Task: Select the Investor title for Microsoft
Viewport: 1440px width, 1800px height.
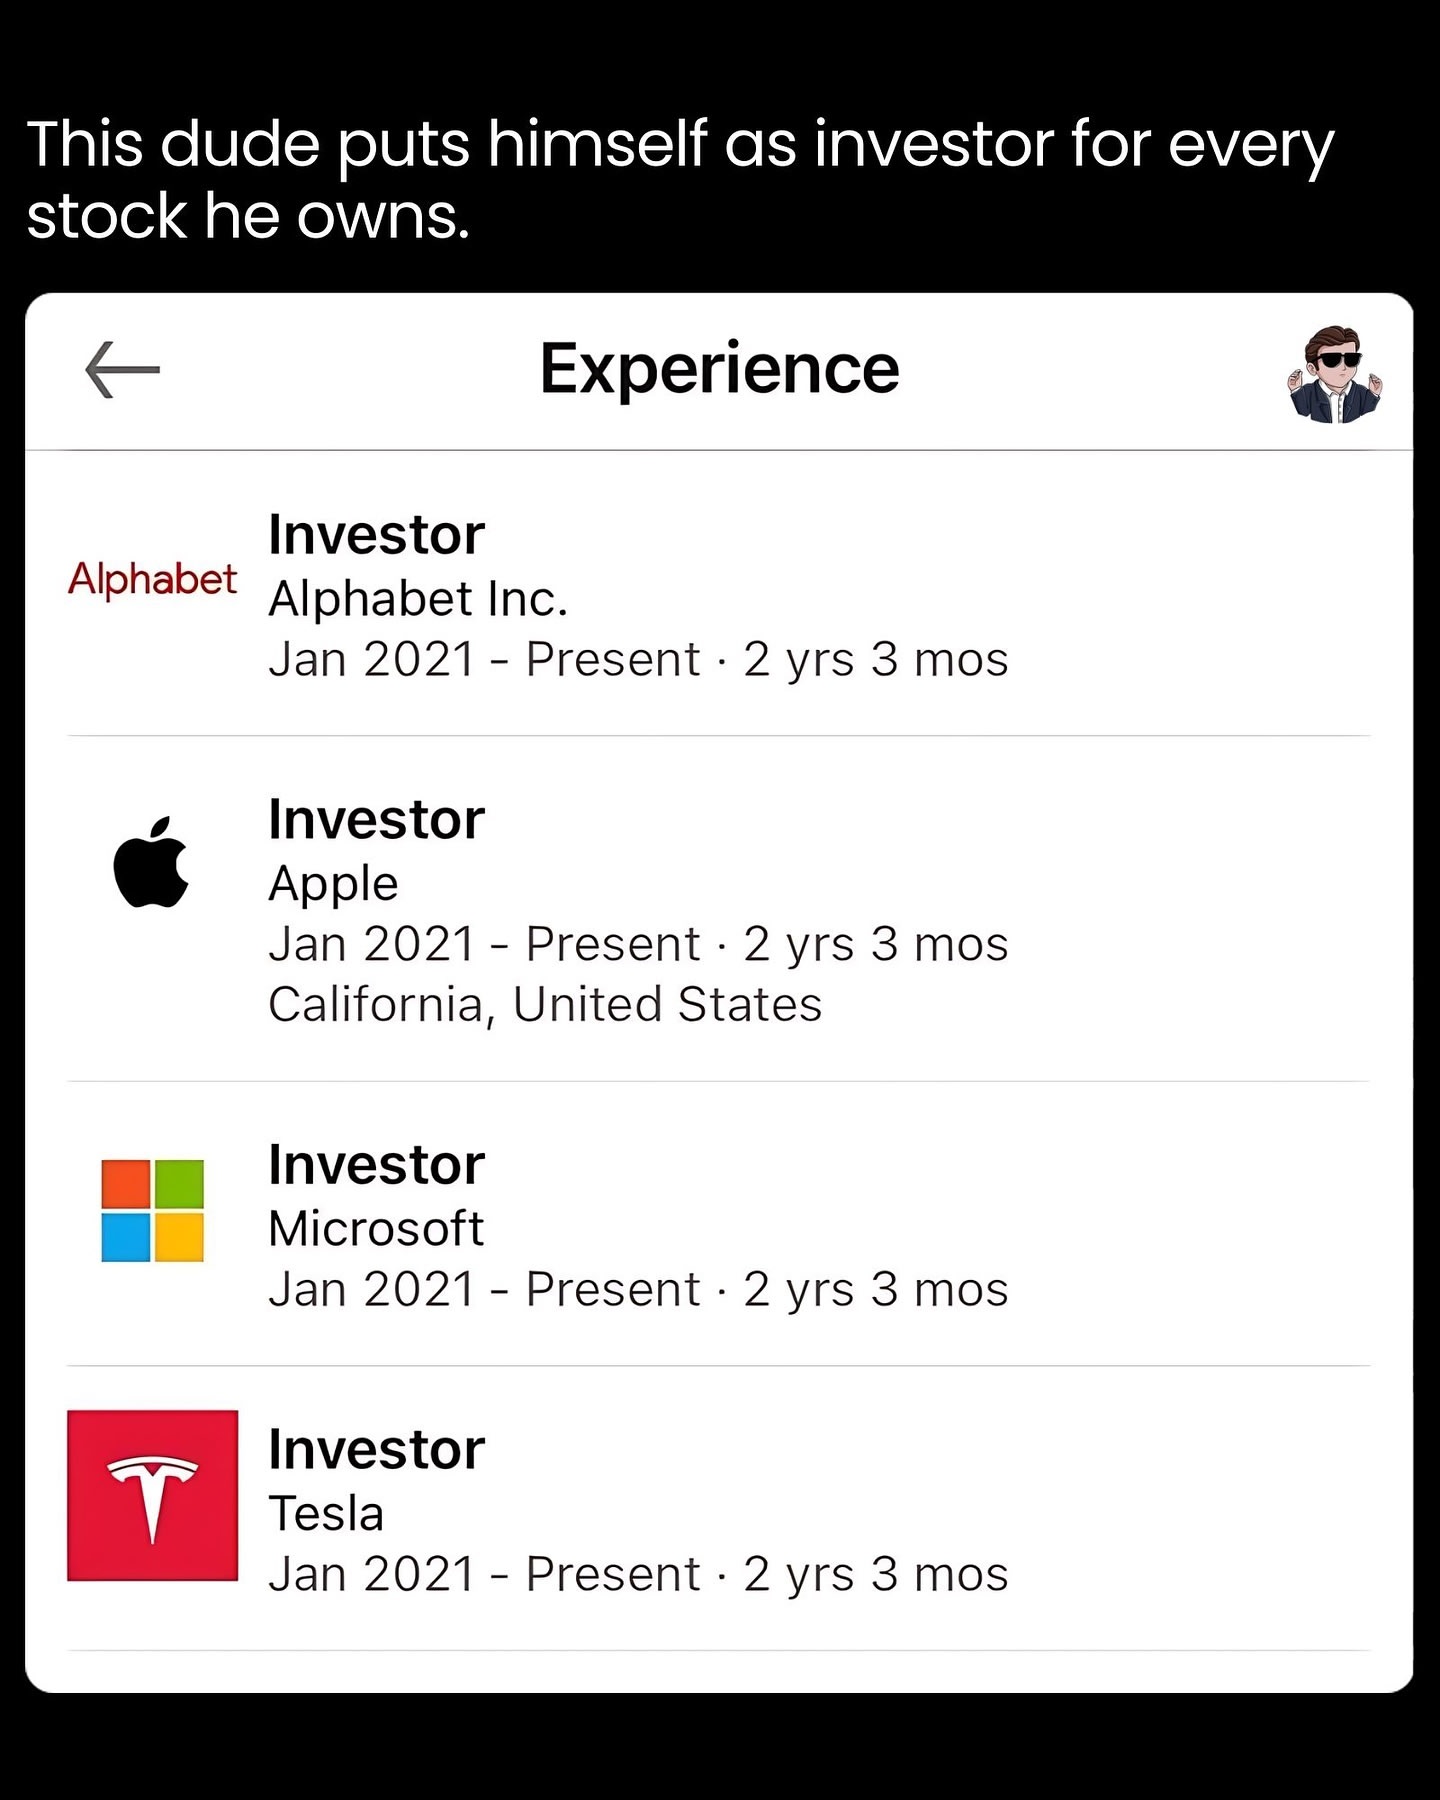Action: [376, 1165]
